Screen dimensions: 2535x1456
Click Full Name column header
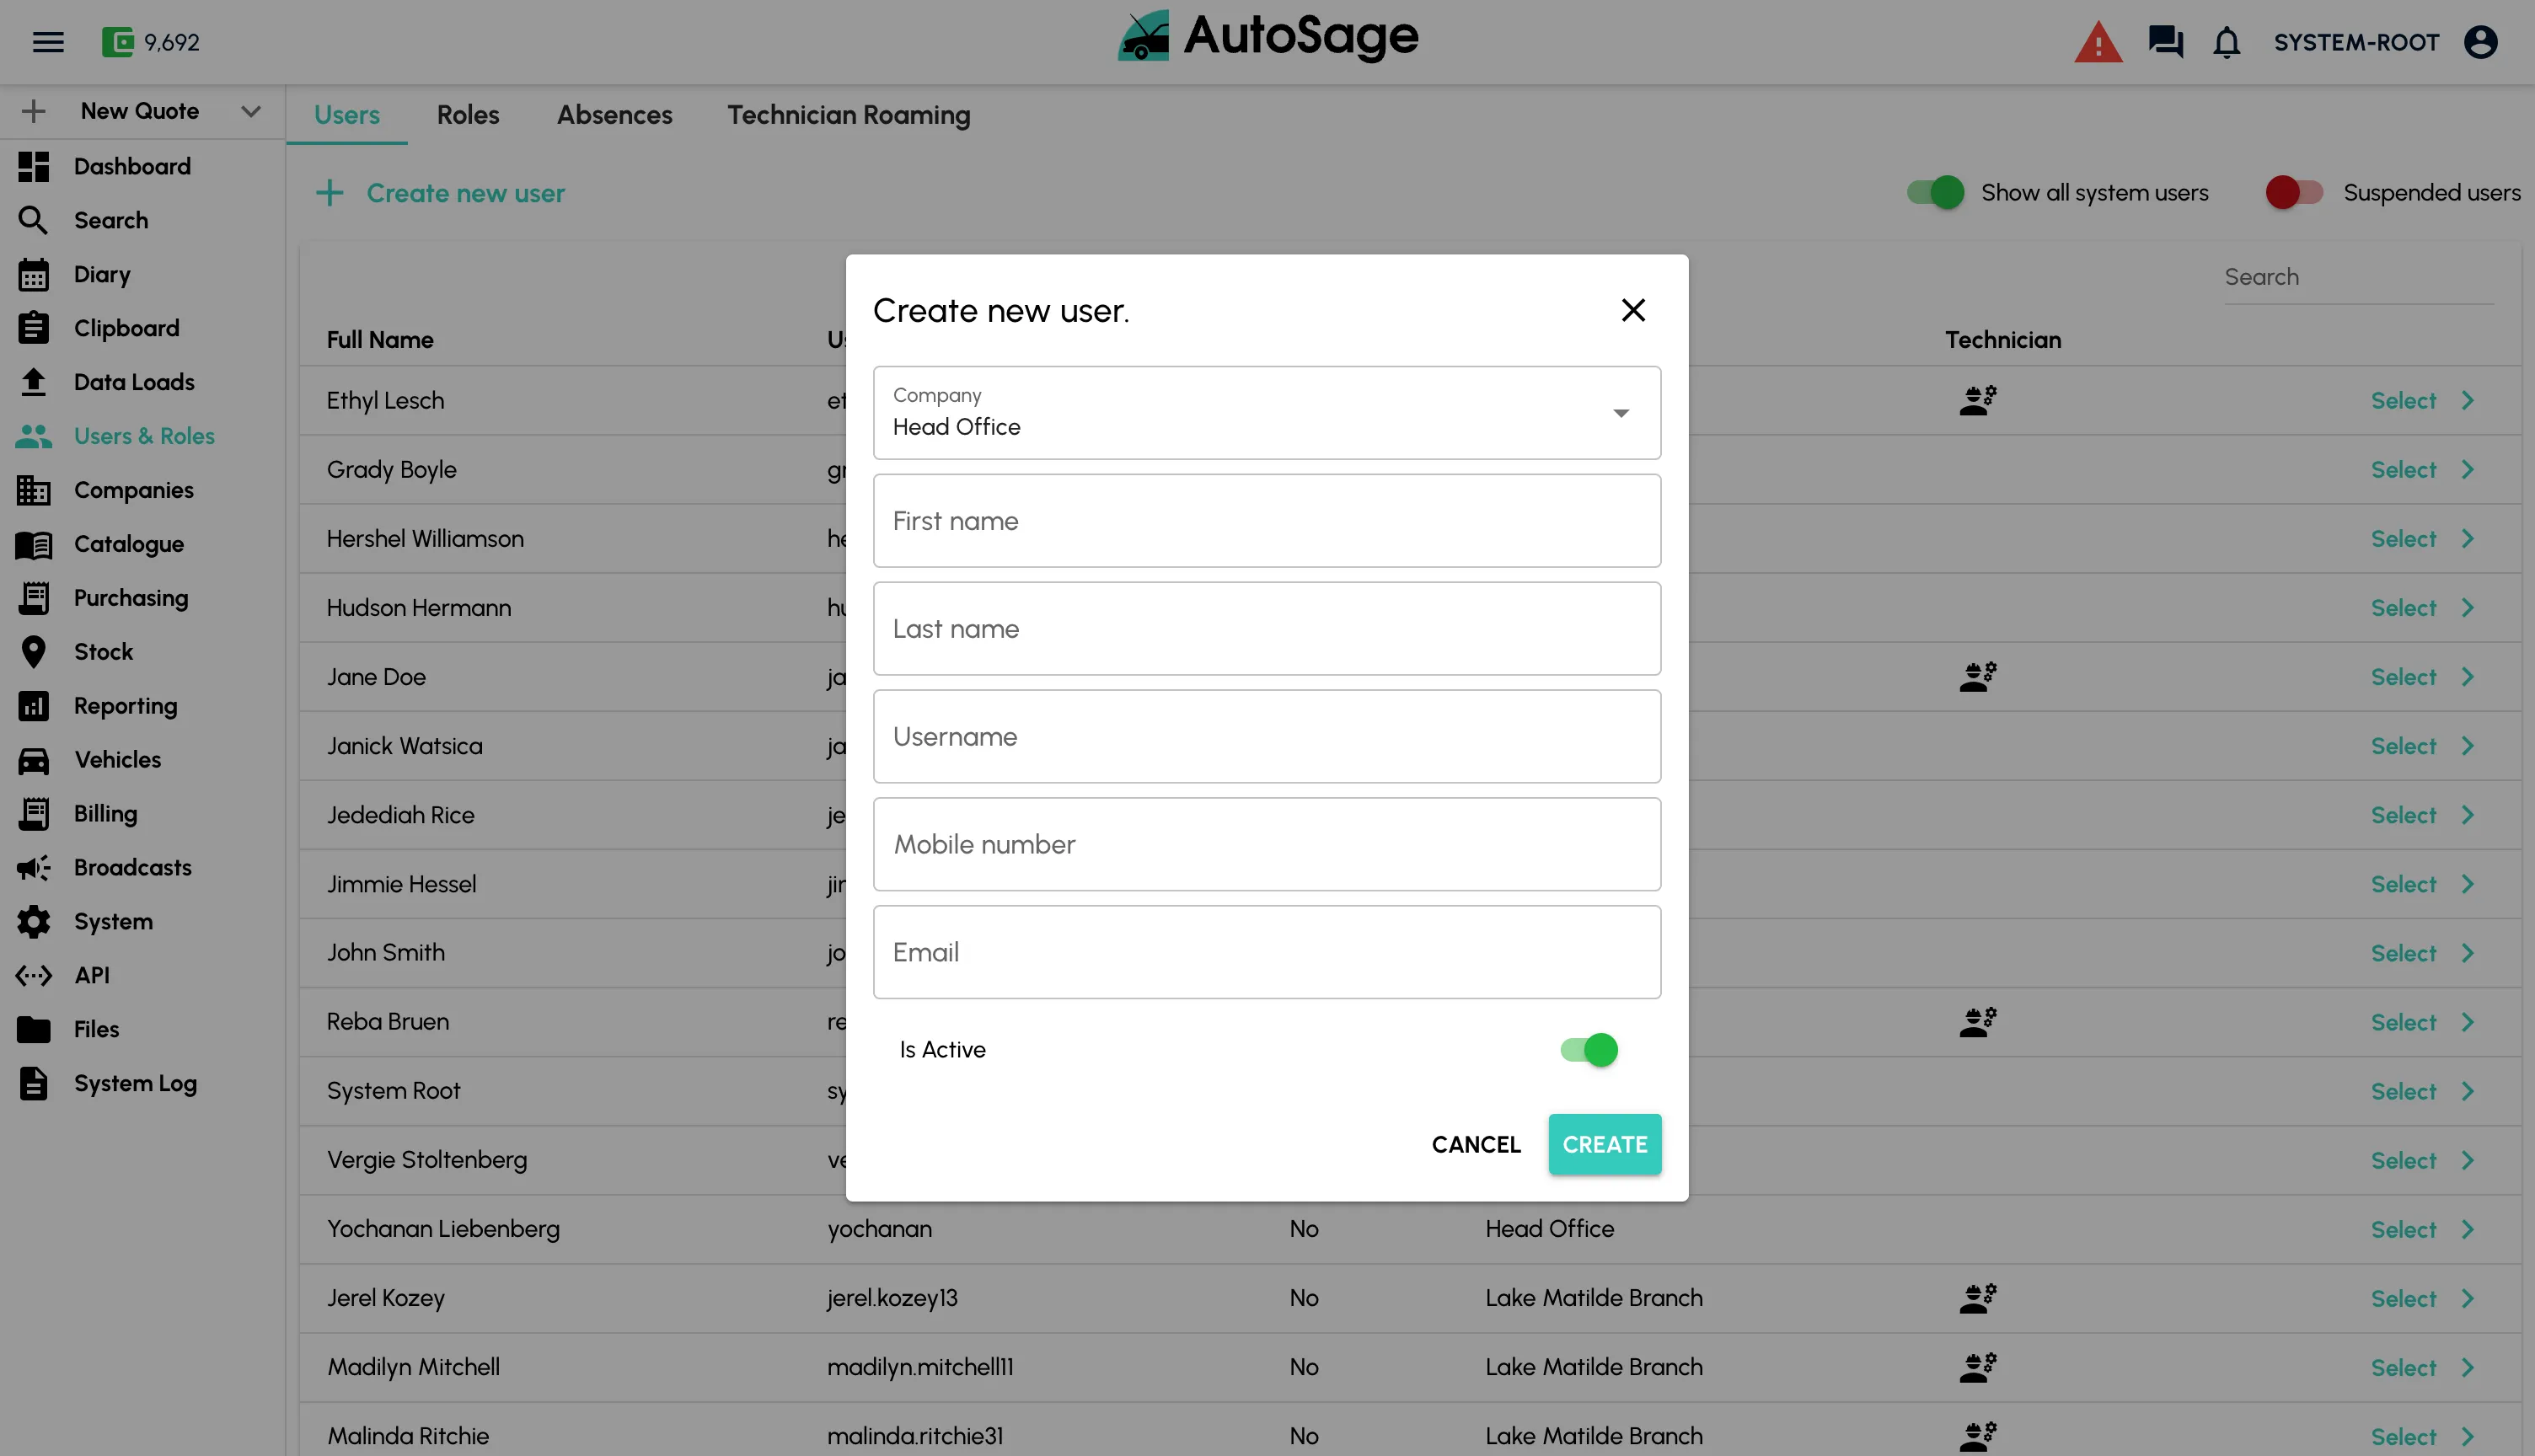(x=380, y=340)
